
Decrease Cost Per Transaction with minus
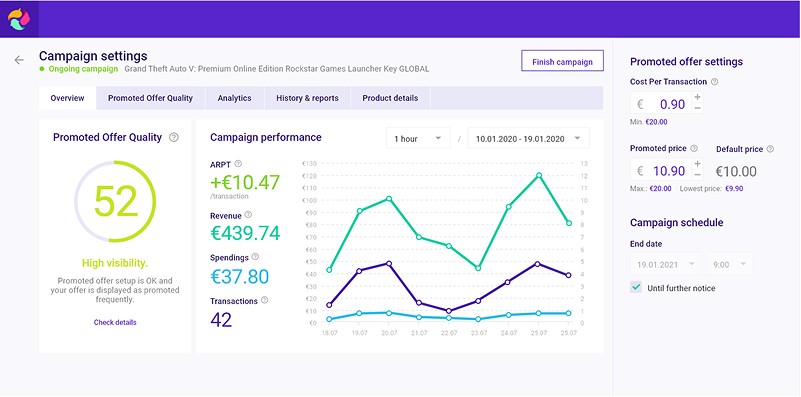click(x=698, y=108)
